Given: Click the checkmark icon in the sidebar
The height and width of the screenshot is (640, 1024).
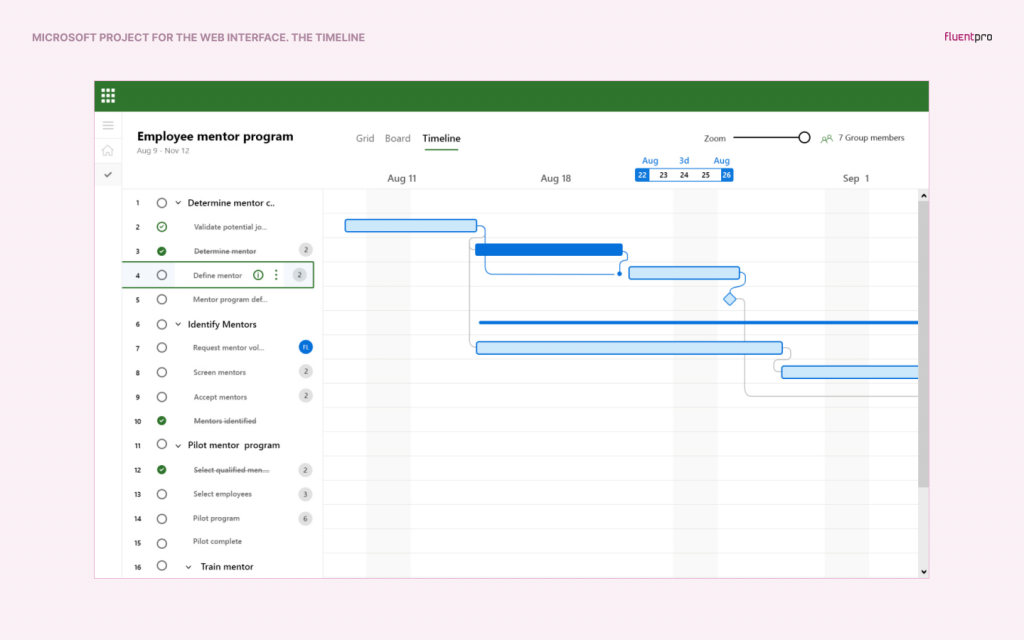Looking at the screenshot, I should 108,174.
